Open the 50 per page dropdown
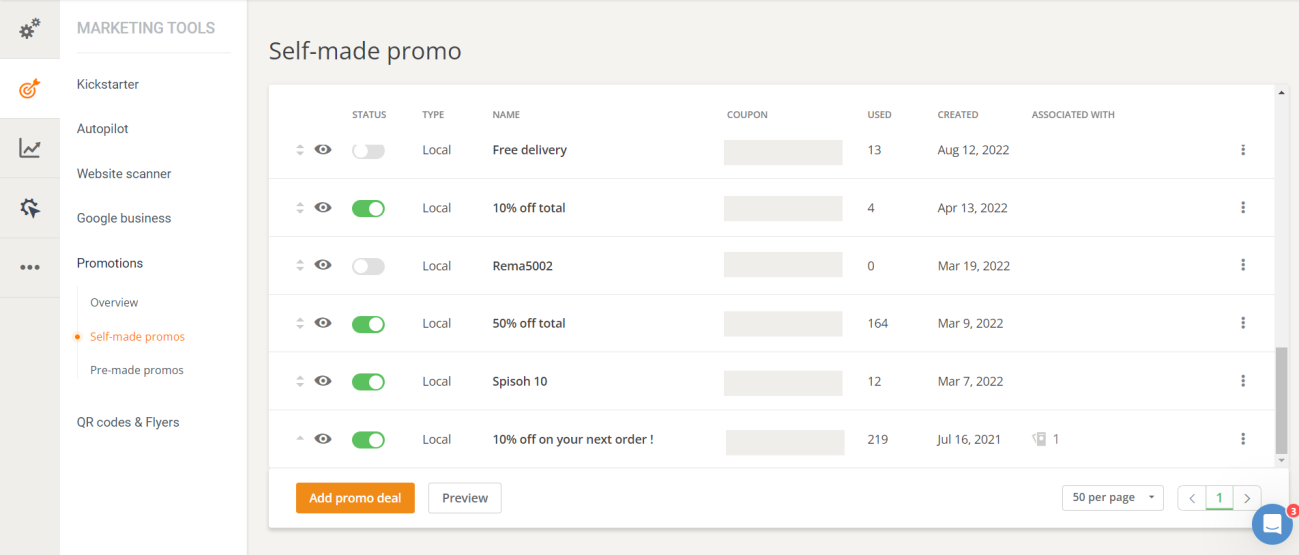This screenshot has height=555, width=1299. (1112, 497)
